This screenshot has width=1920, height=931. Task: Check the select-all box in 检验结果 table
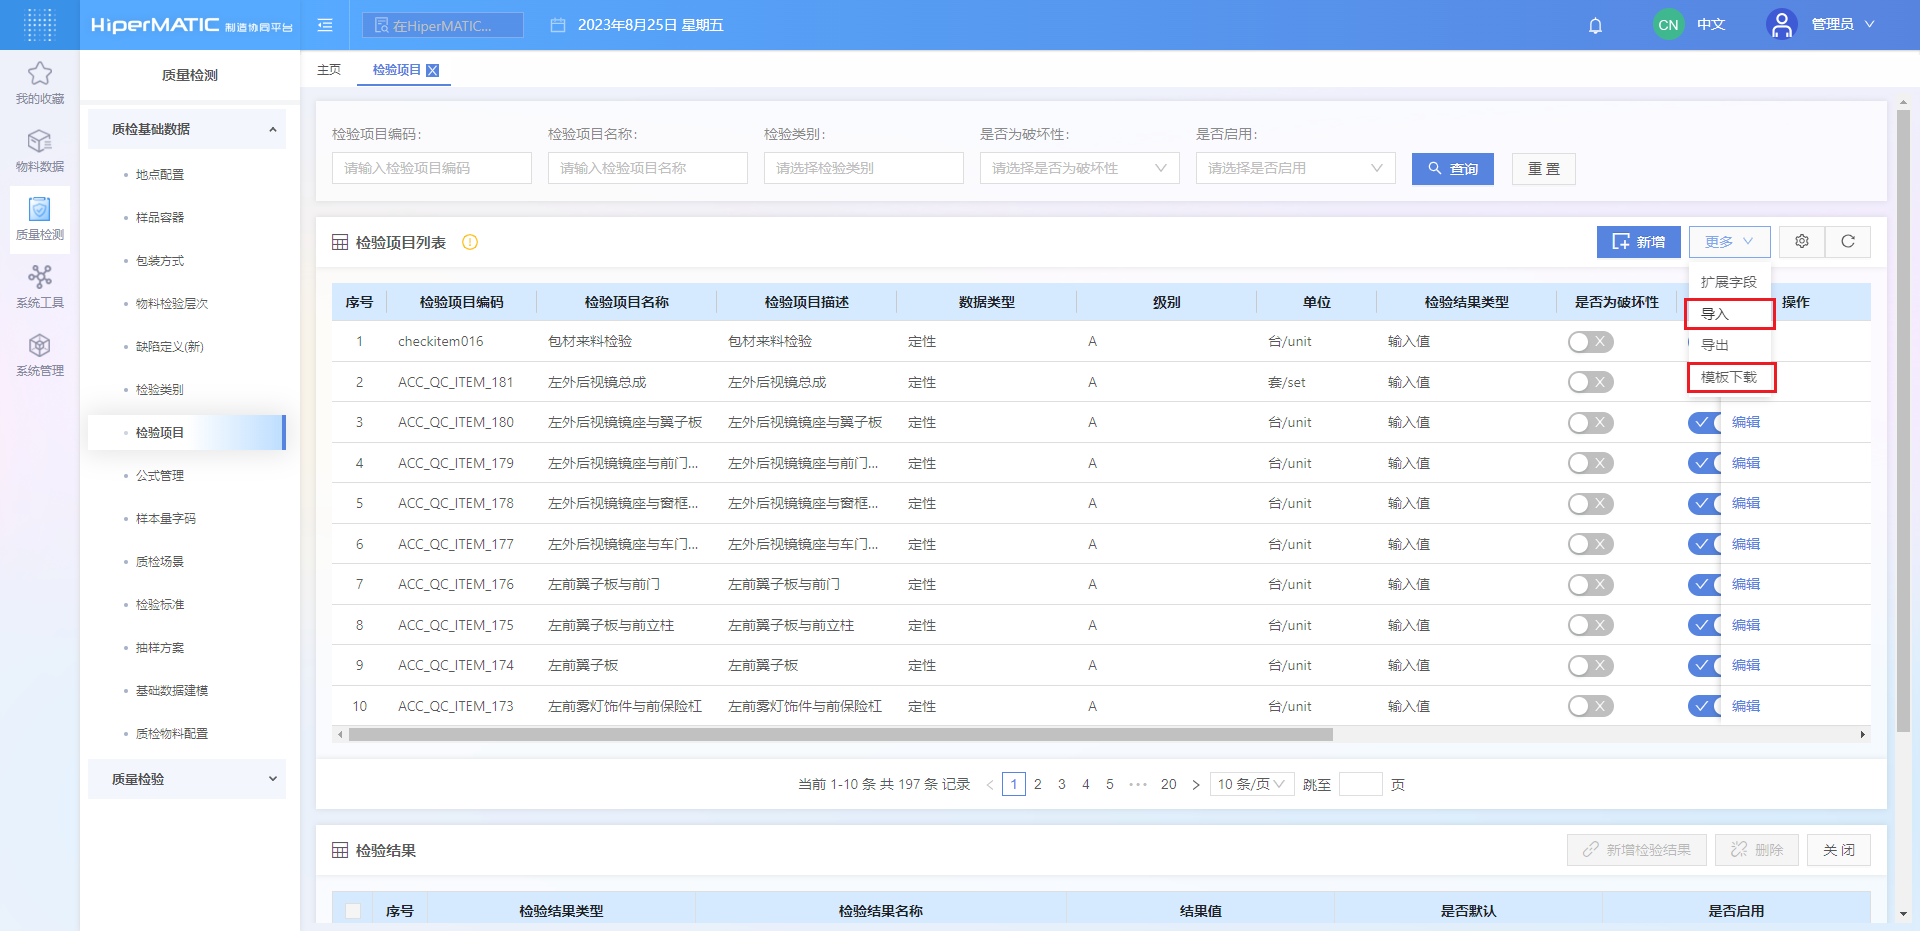click(x=353, y=911)
